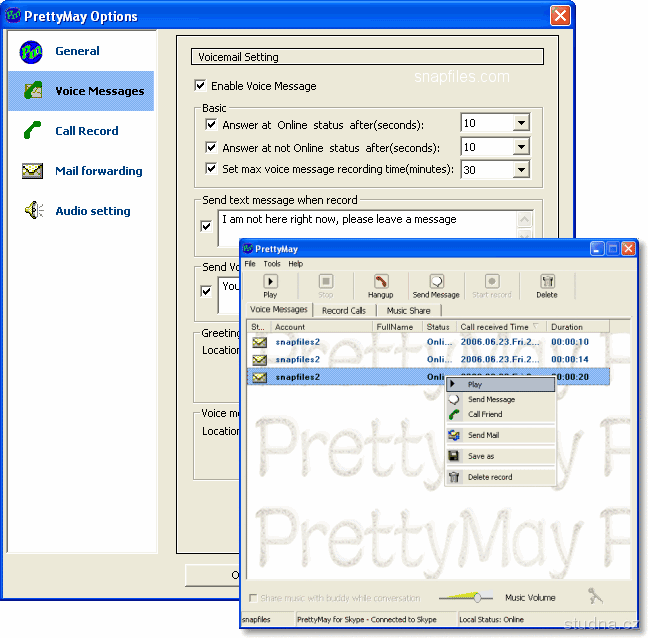Open General settings icon in Options sidebar
Screen dimensions: 648x638
pyautogui.click(x=31, y=52)
